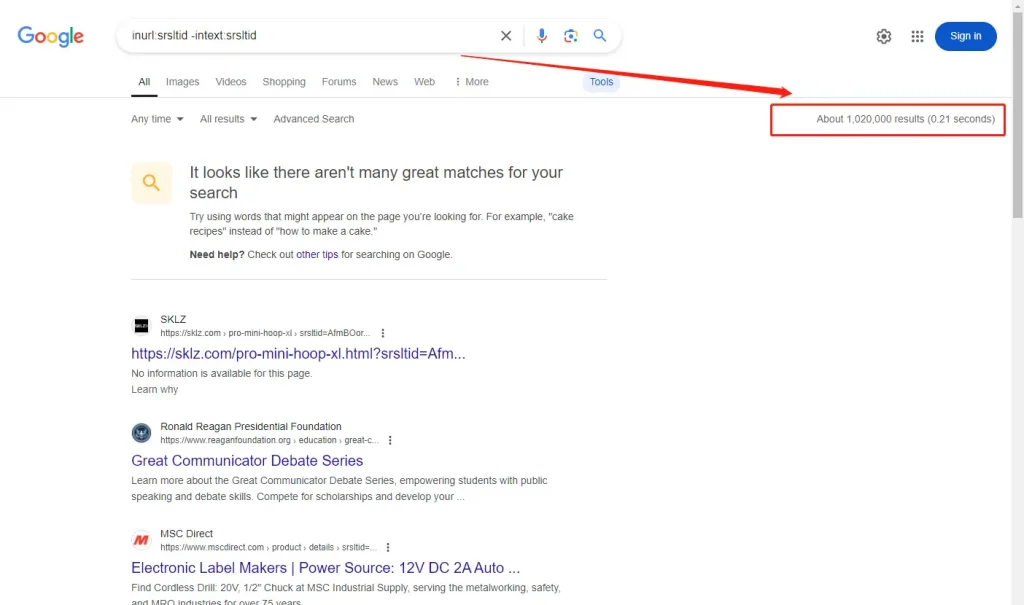
Task: Click the Ronald Reagan Foundation favicon
Action: pyautogui.click(x=141, y=433)
